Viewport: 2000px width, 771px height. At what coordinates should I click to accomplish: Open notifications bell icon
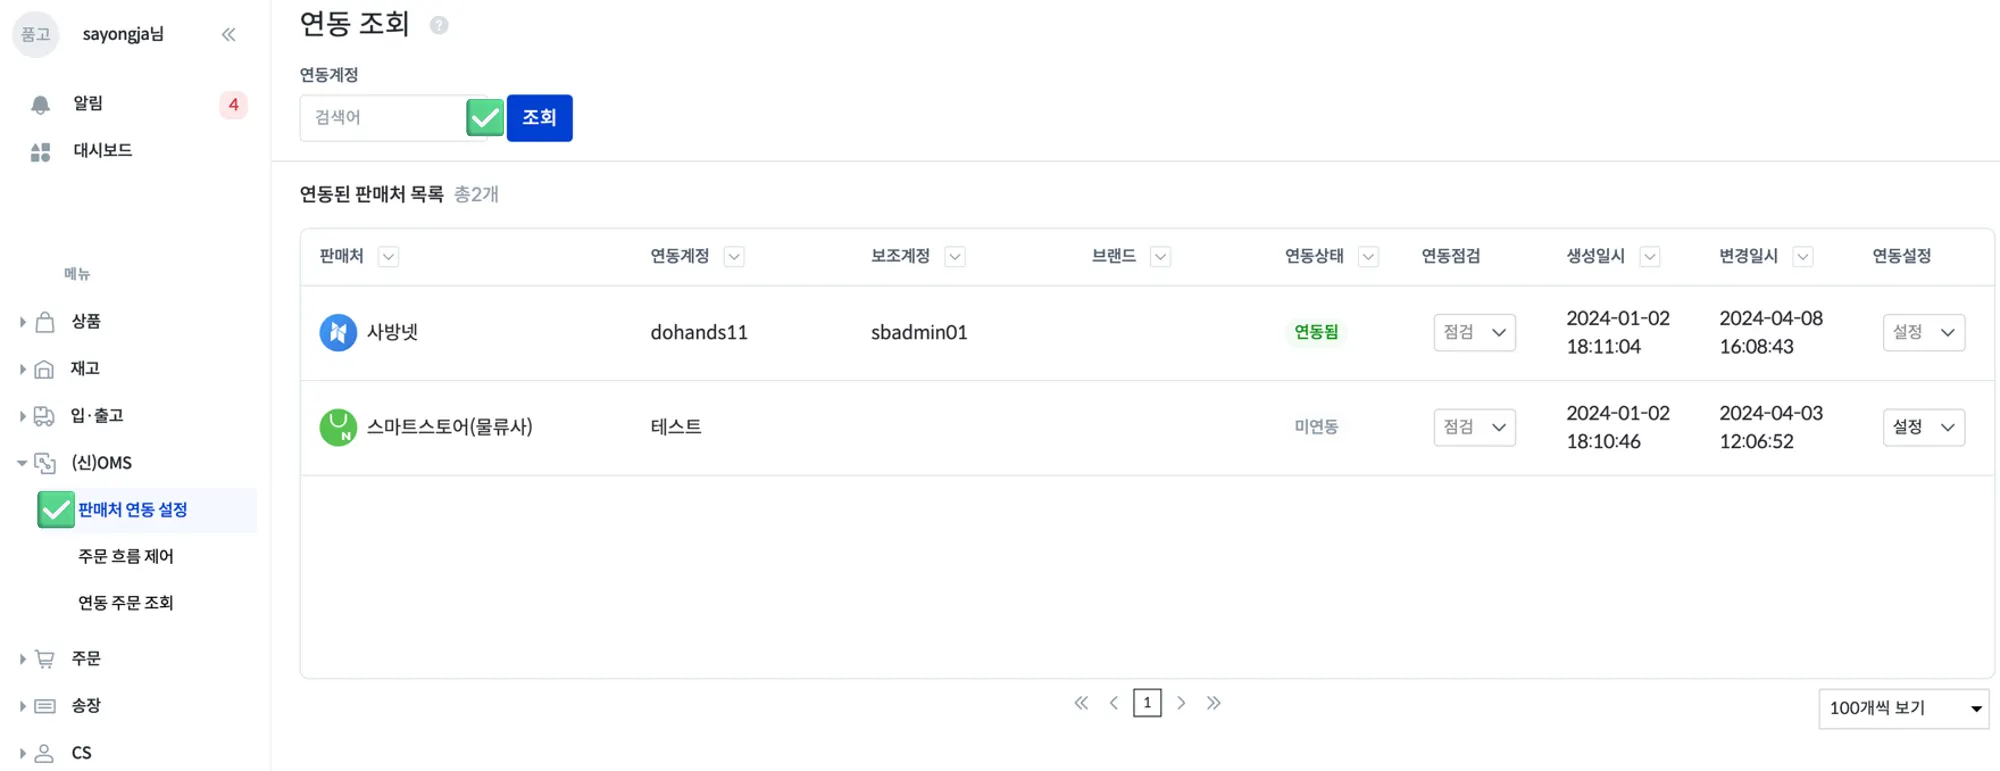point(40,104)
